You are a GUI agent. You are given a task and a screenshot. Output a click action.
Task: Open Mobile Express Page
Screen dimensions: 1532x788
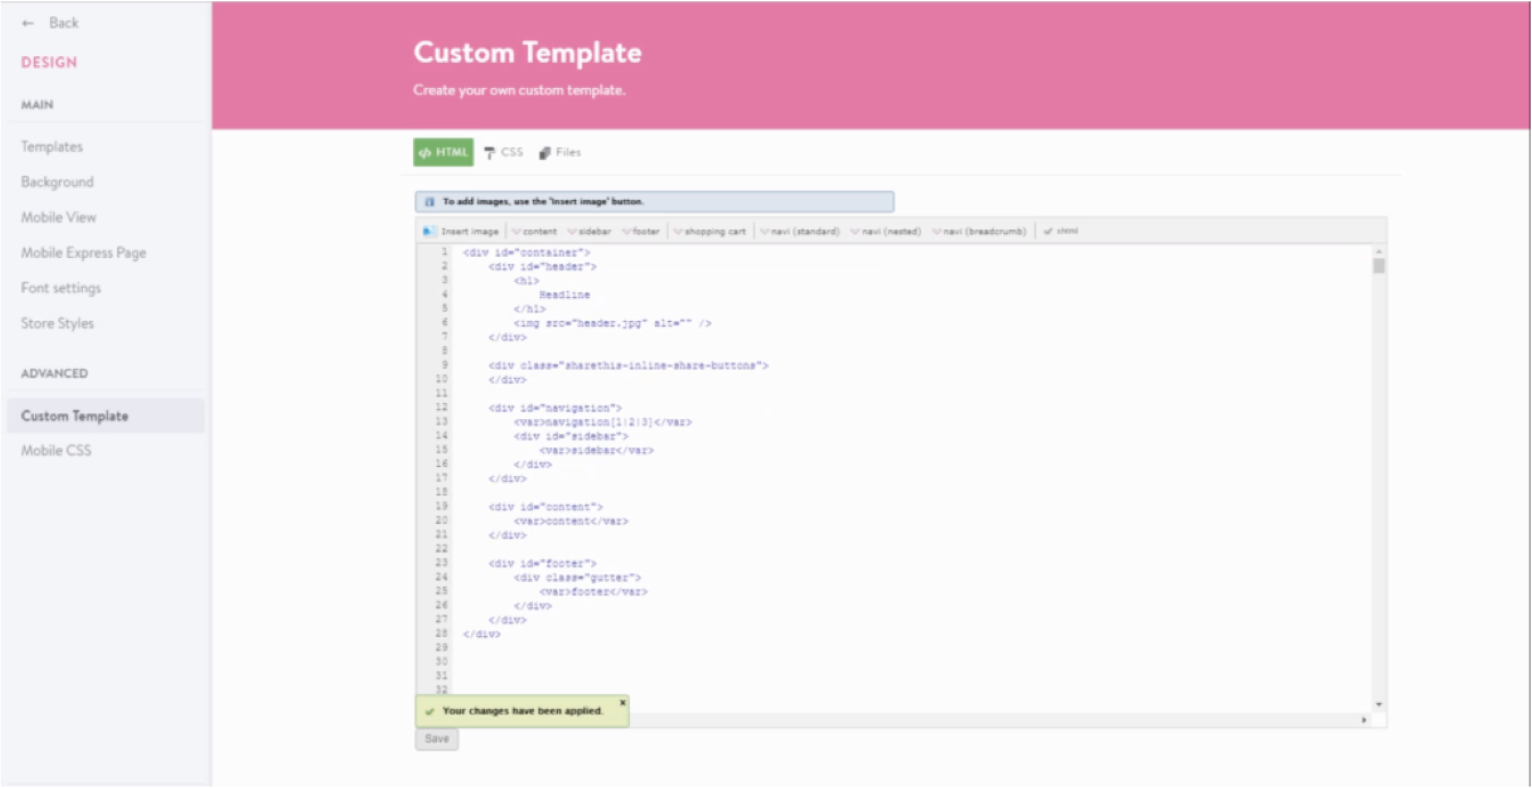click(x=84, y=253)
